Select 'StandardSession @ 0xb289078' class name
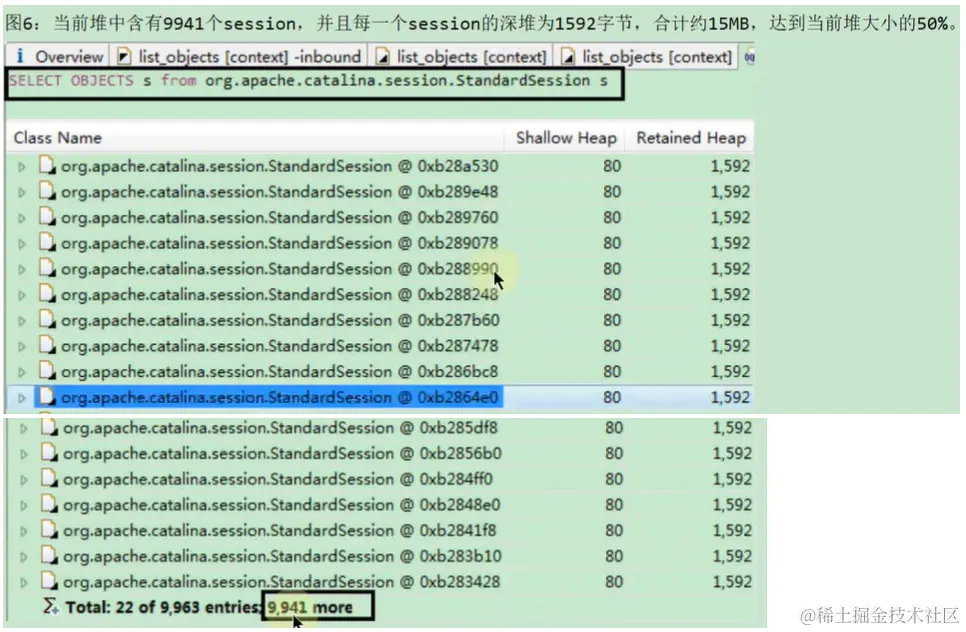Screen dimensions: 966x632 pyautogui.click(x=280, y=243)
